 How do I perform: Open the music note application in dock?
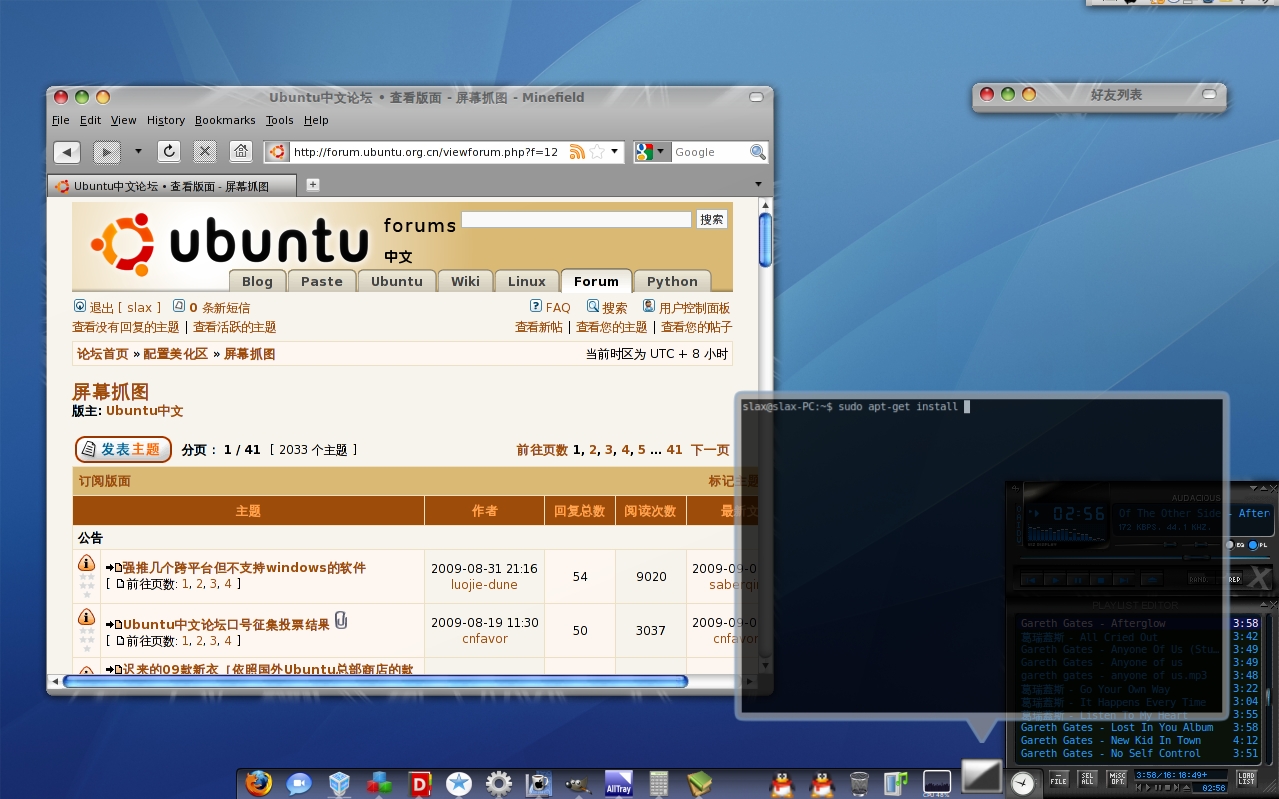pos(896,783)
